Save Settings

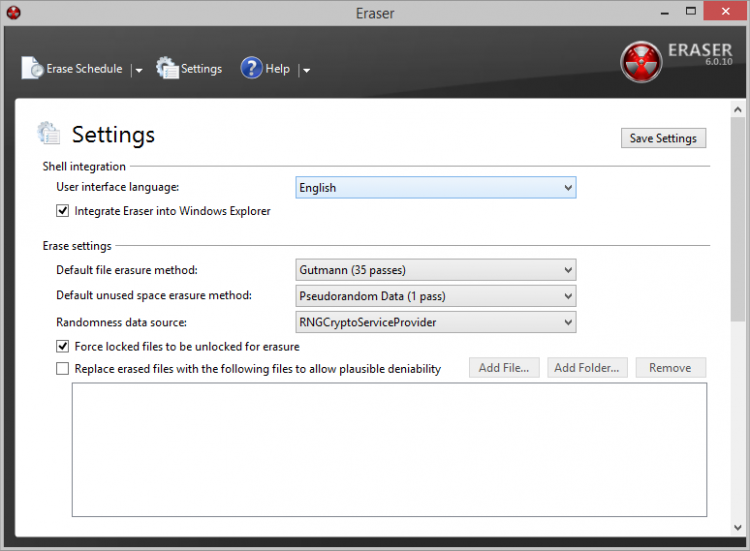[663, 138]
